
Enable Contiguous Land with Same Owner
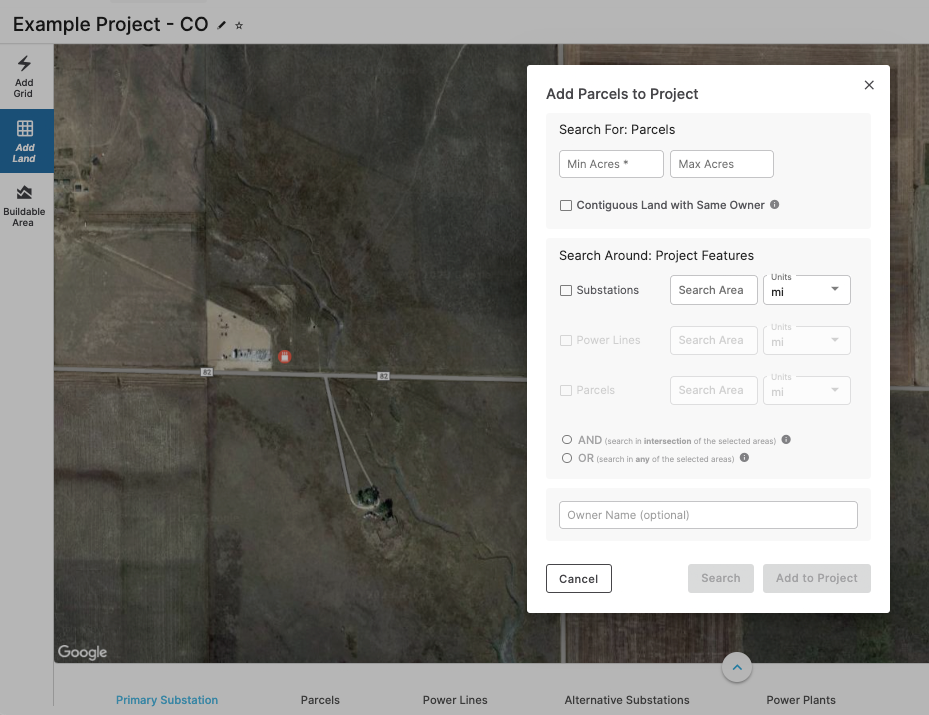[566, 205]
